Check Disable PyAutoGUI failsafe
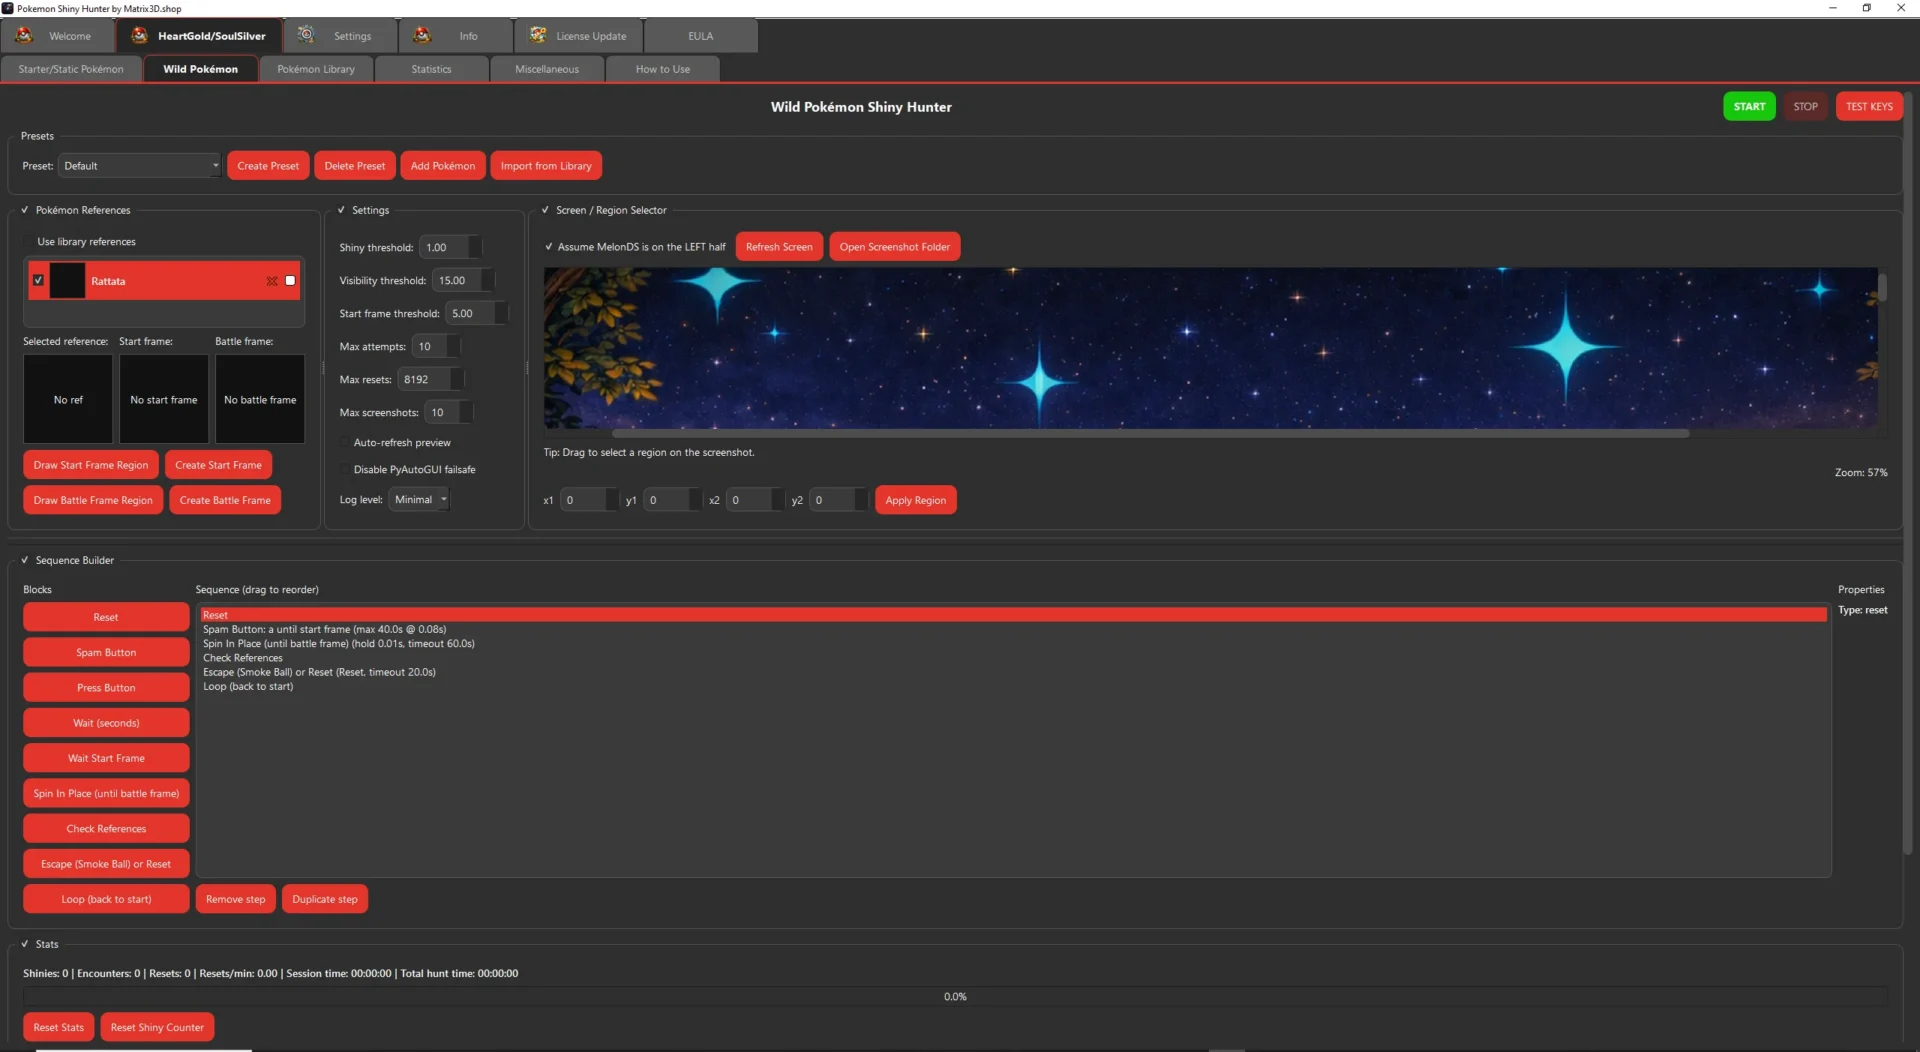Screen dimensions: 1920x1052 (x=345, y=470)
